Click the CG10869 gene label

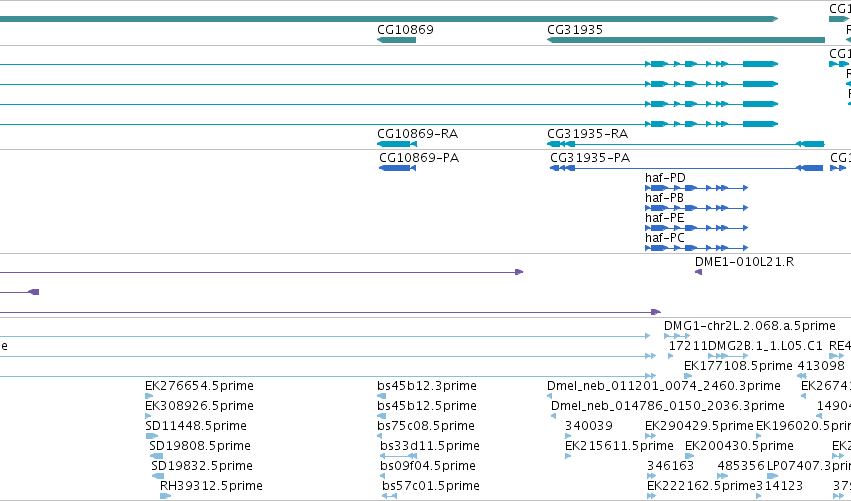[405, 30]
